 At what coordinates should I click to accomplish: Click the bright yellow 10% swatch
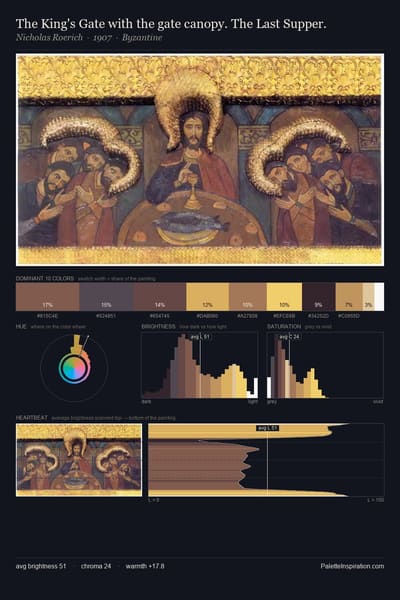(x=284, y=297)
